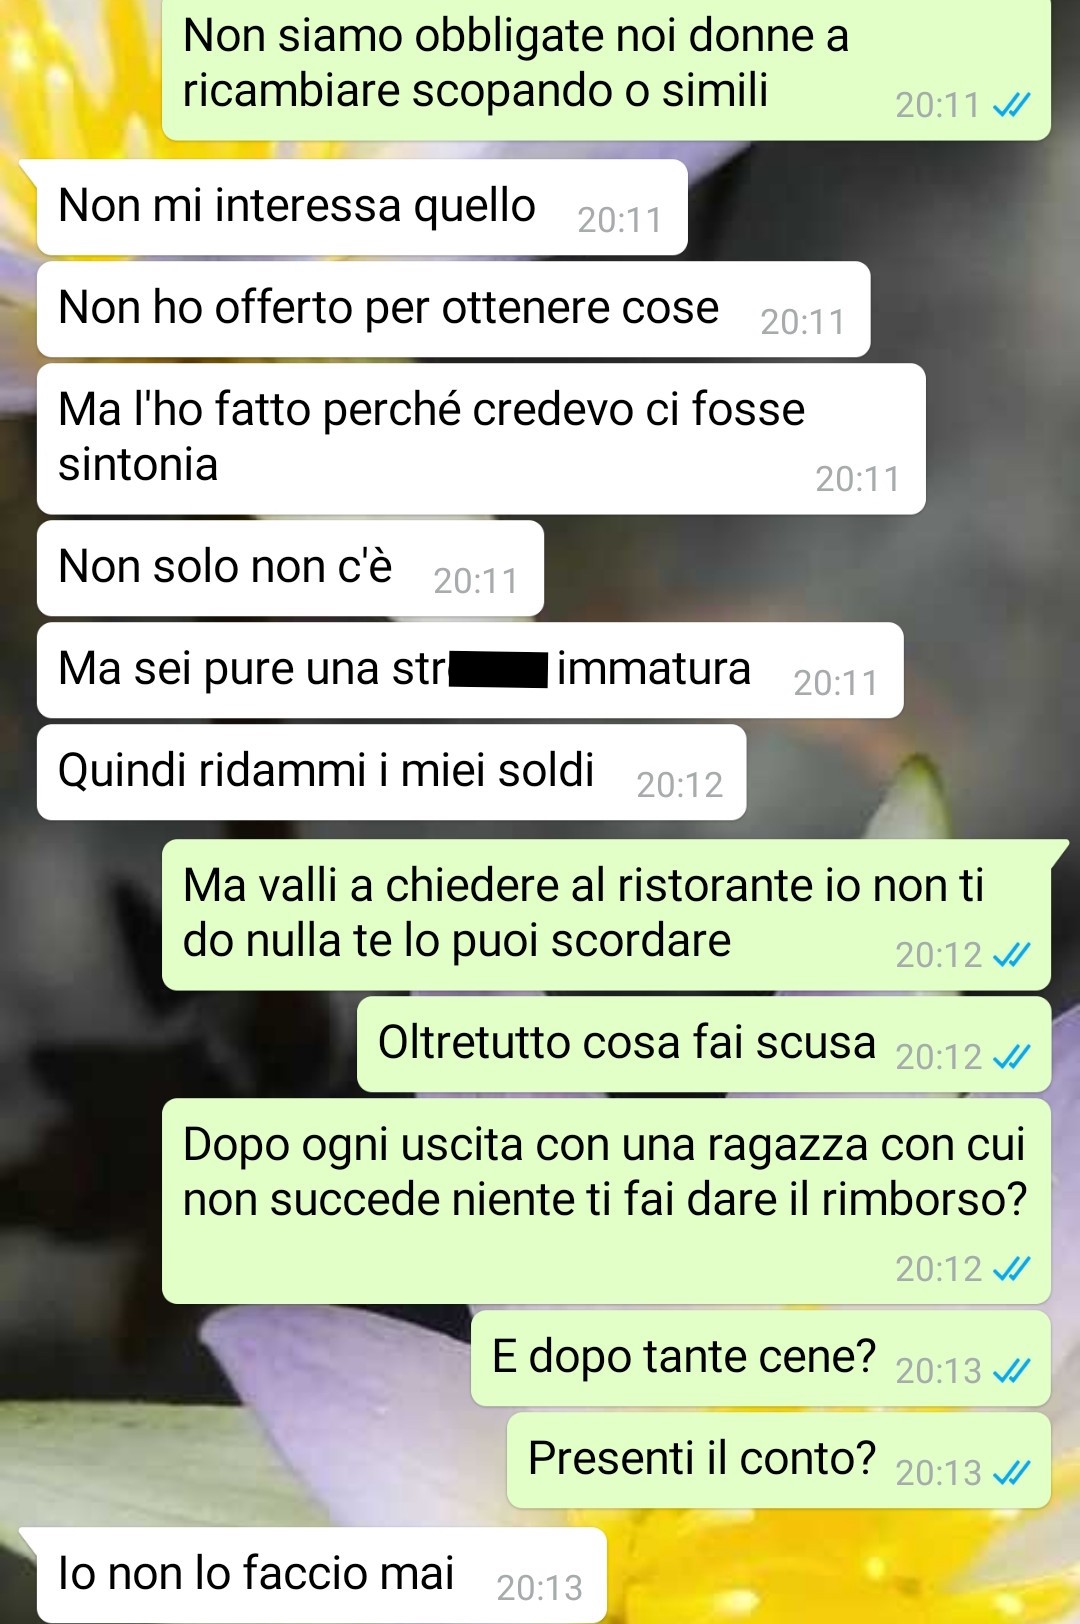Tap the black censor bar in the message
Image resolution: width=1080 pixels, height=1624 pixels.
(x=499, y=670)
